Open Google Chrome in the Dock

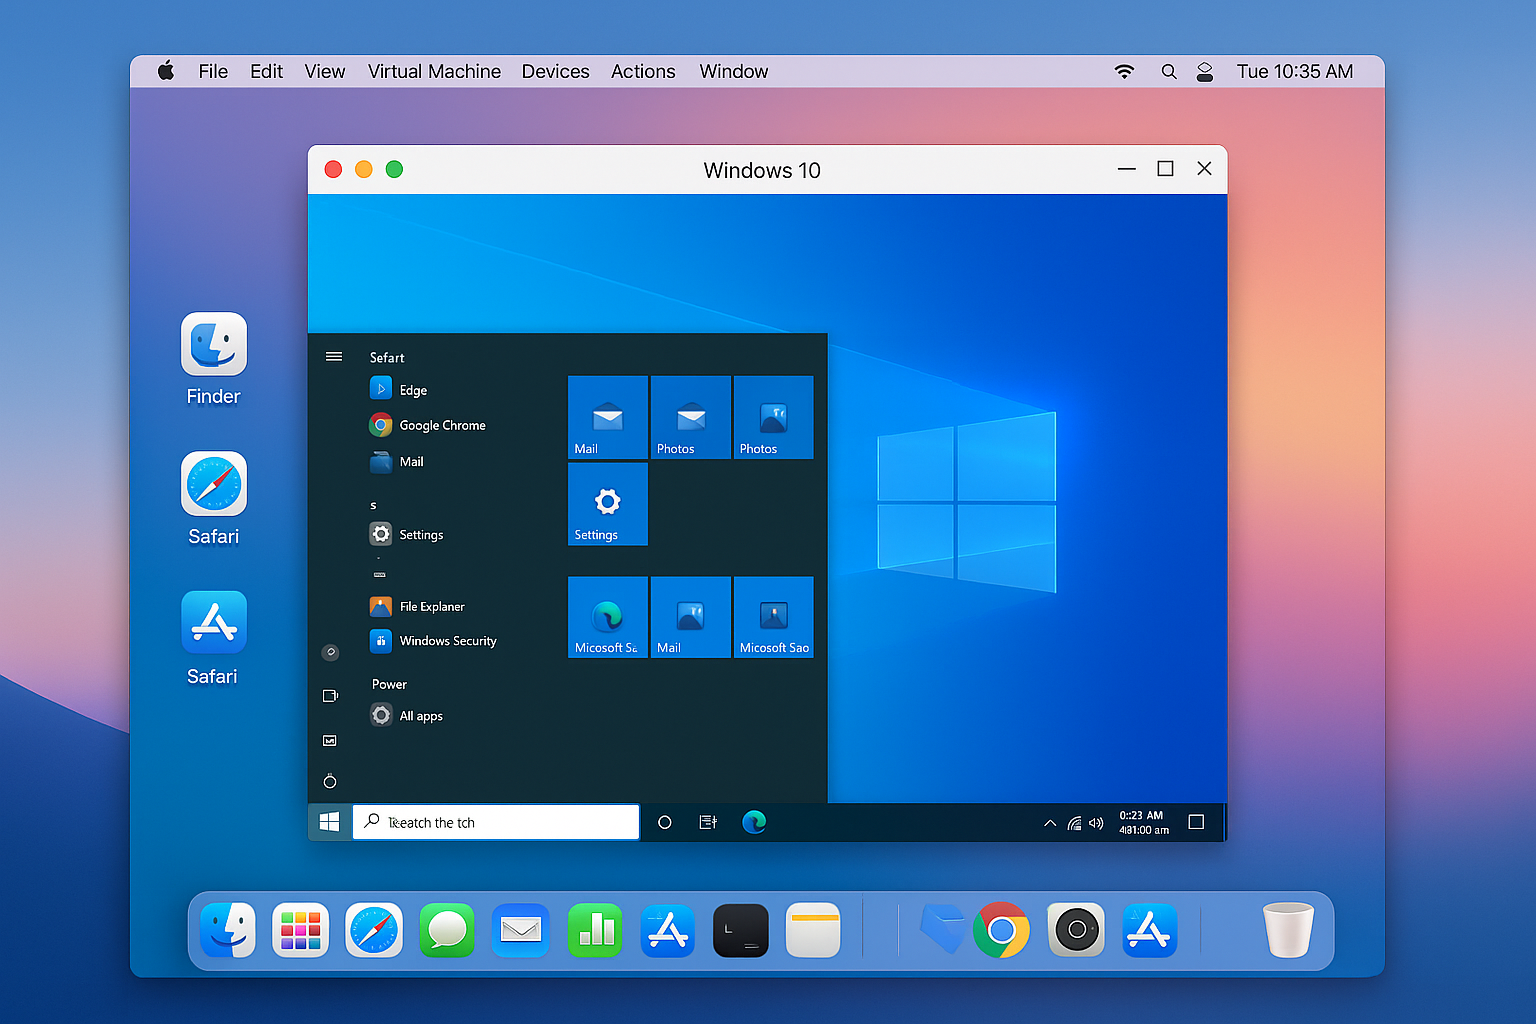point(1002,930)
